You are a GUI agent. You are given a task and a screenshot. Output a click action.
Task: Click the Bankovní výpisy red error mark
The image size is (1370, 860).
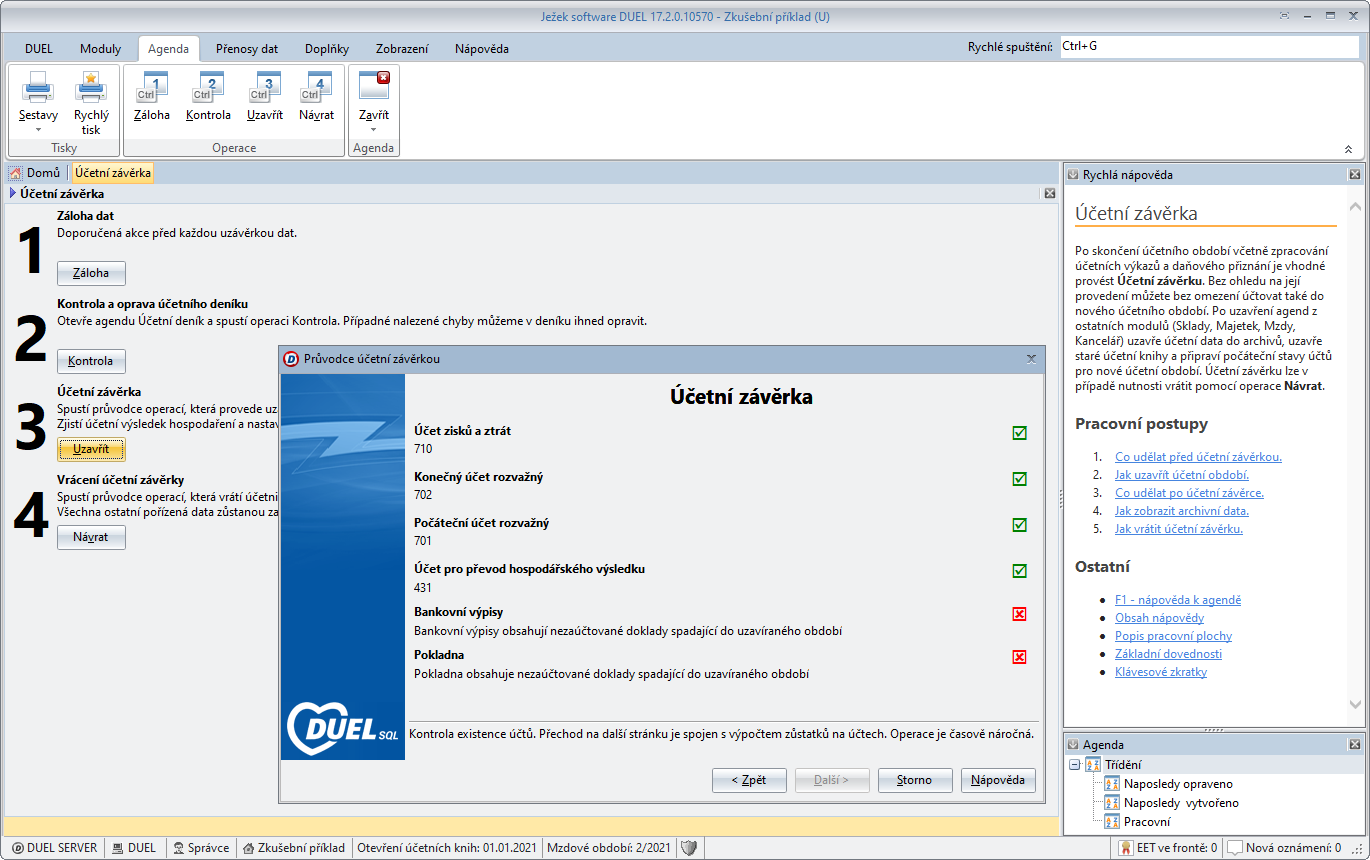point(1019,614)
